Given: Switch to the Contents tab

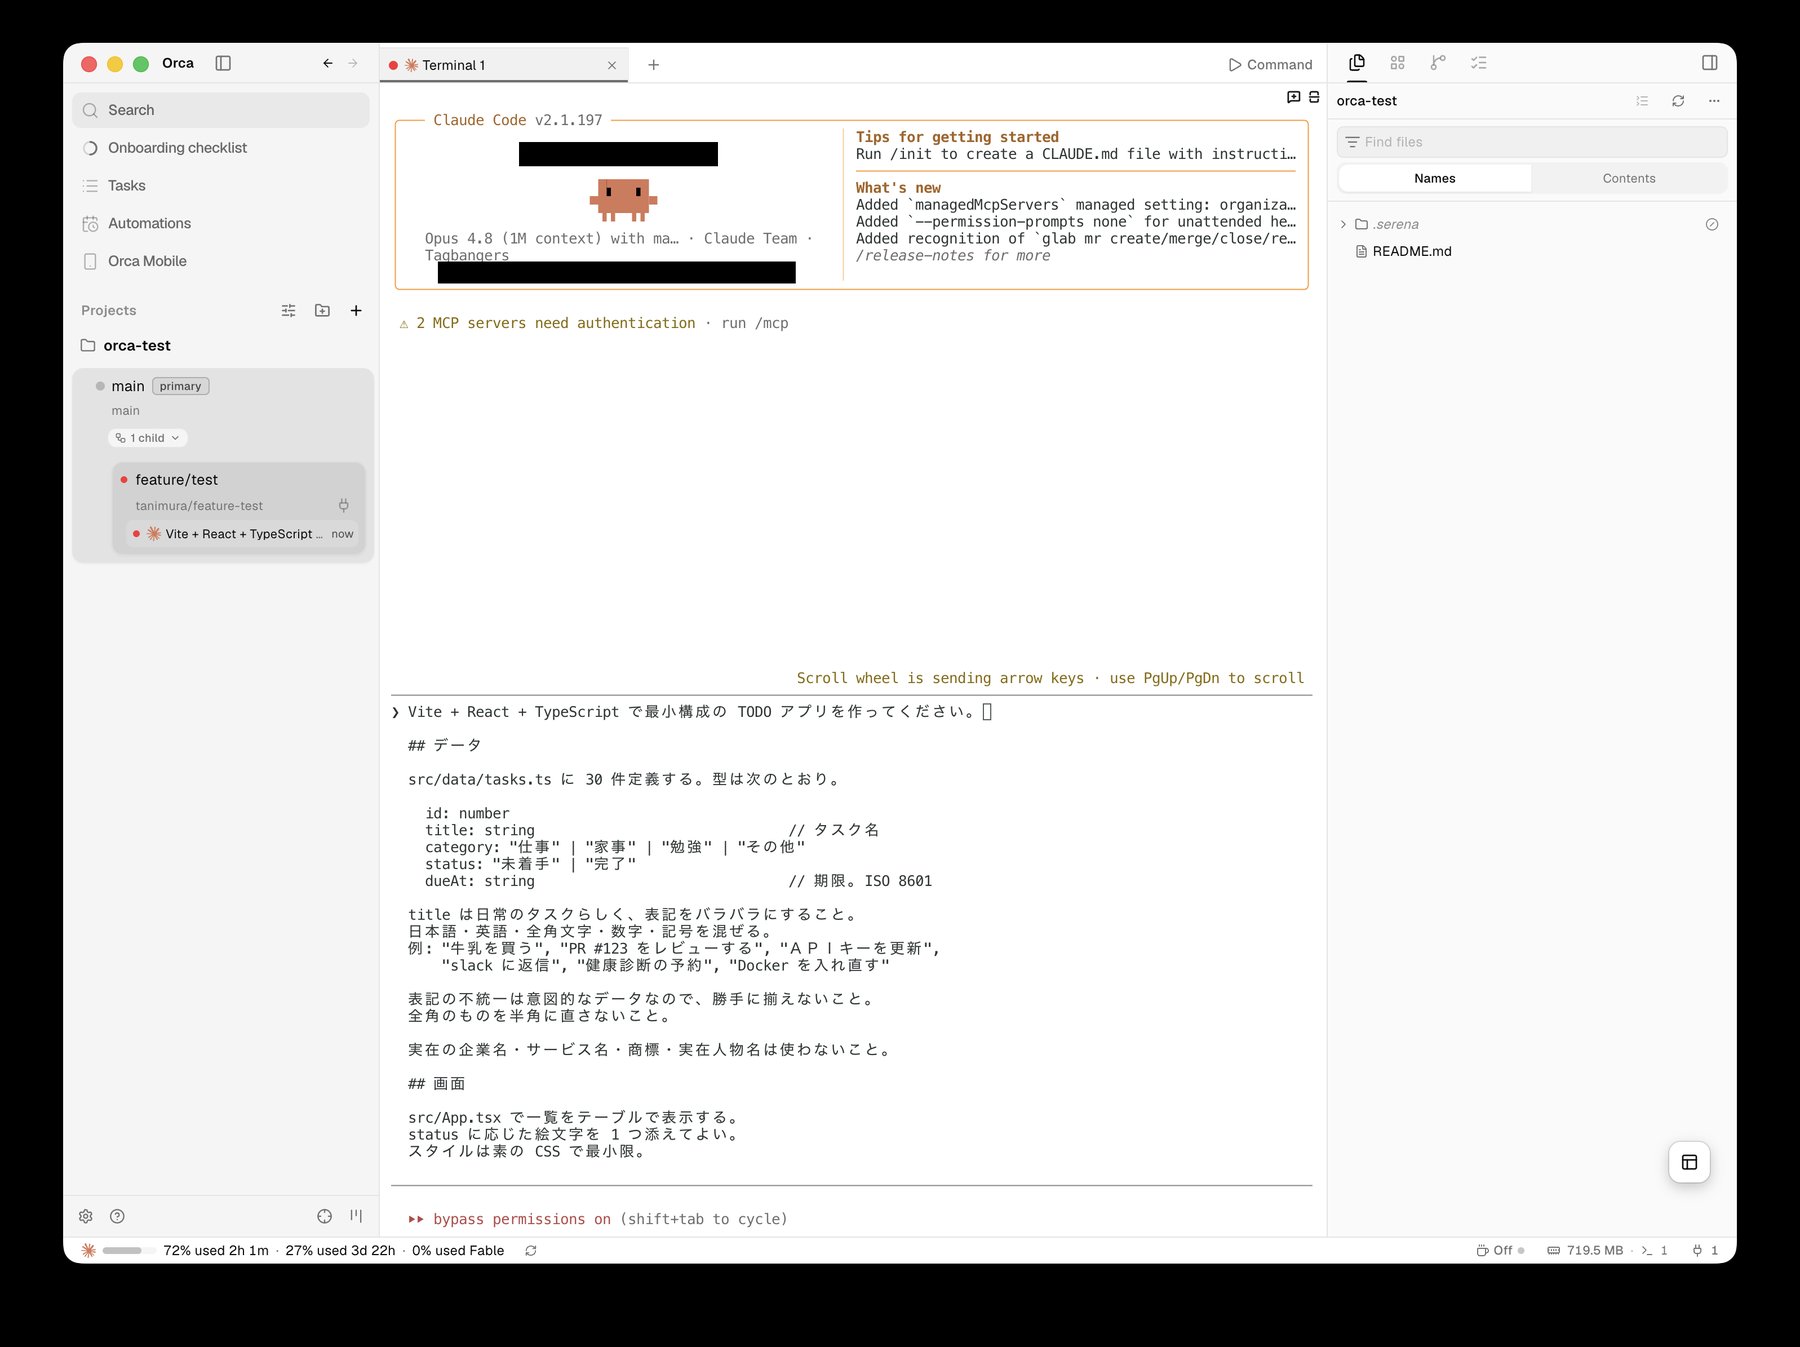Looking at the screenshot, I should point(1629,178).
